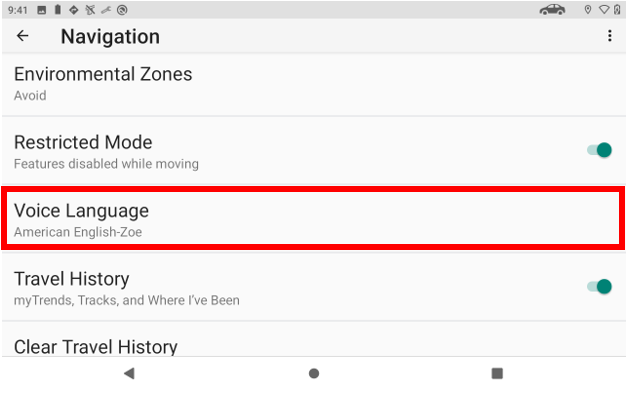Toggle the Travel History switch

tap(599, 287)
